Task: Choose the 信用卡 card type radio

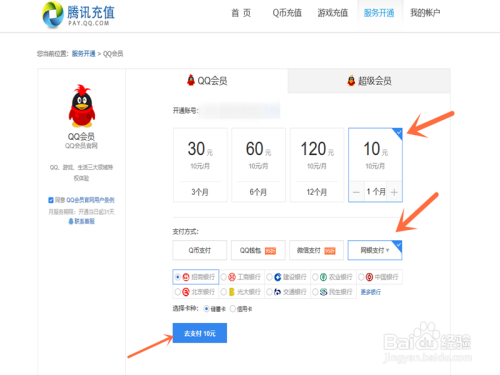Action: (233, 309)
